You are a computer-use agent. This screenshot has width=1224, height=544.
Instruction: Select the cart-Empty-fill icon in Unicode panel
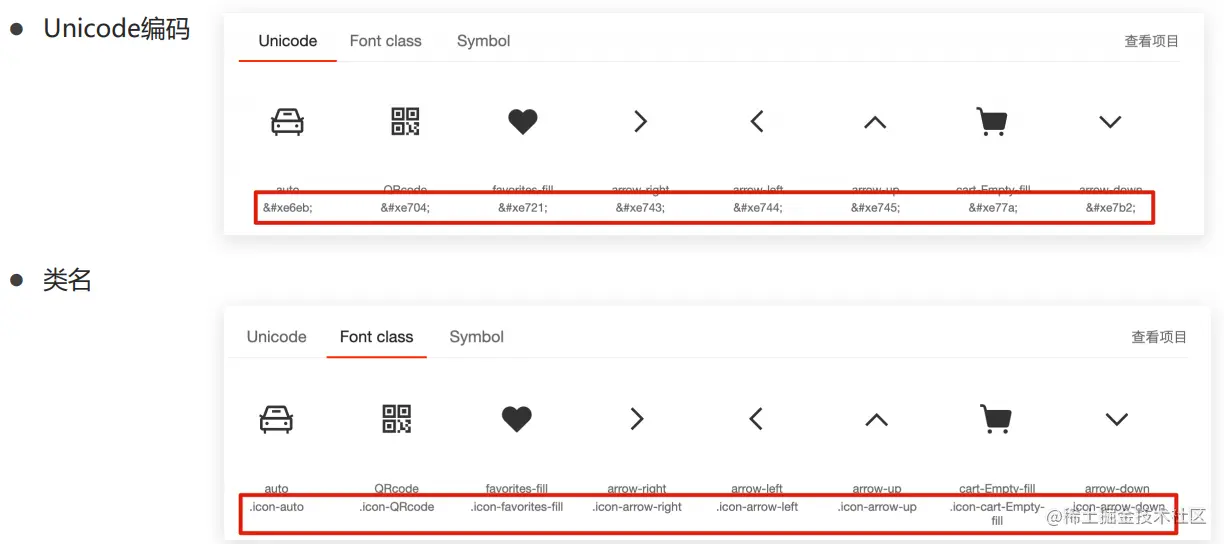tap(991, 122)
